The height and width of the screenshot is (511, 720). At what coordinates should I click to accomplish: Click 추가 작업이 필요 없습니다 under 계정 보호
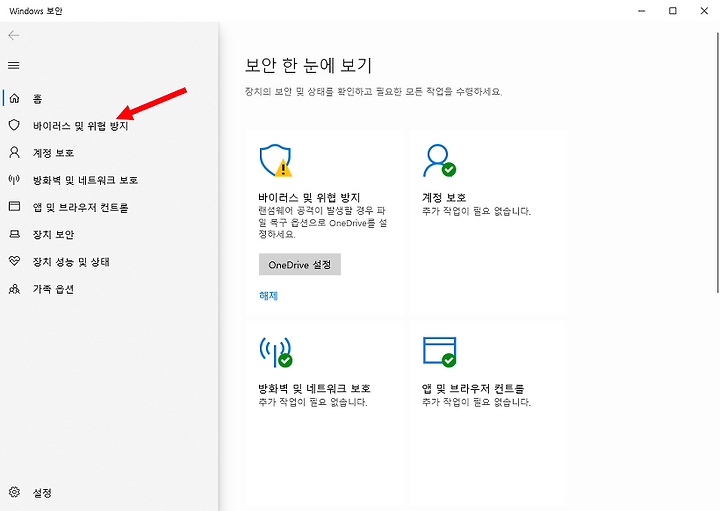pyautogui.click(x=476, y=211)
